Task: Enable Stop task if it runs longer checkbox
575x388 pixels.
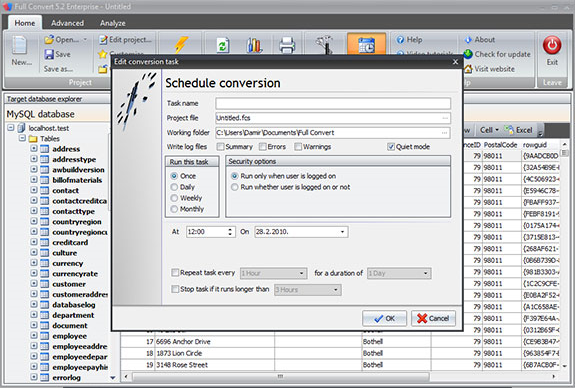Action: click(175, 289)
